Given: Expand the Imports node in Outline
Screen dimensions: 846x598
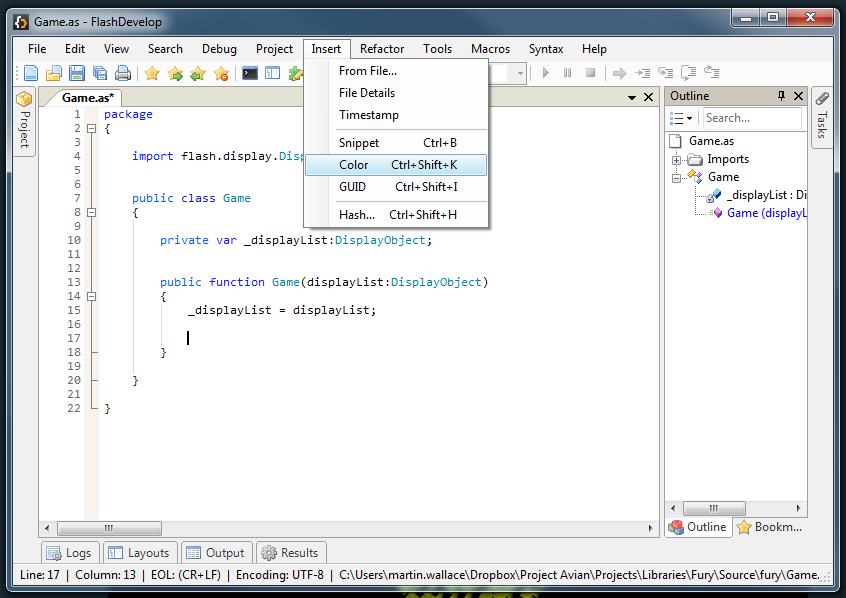Looking at the screenshot, I should pyautogui.click(x=677, y=160).
